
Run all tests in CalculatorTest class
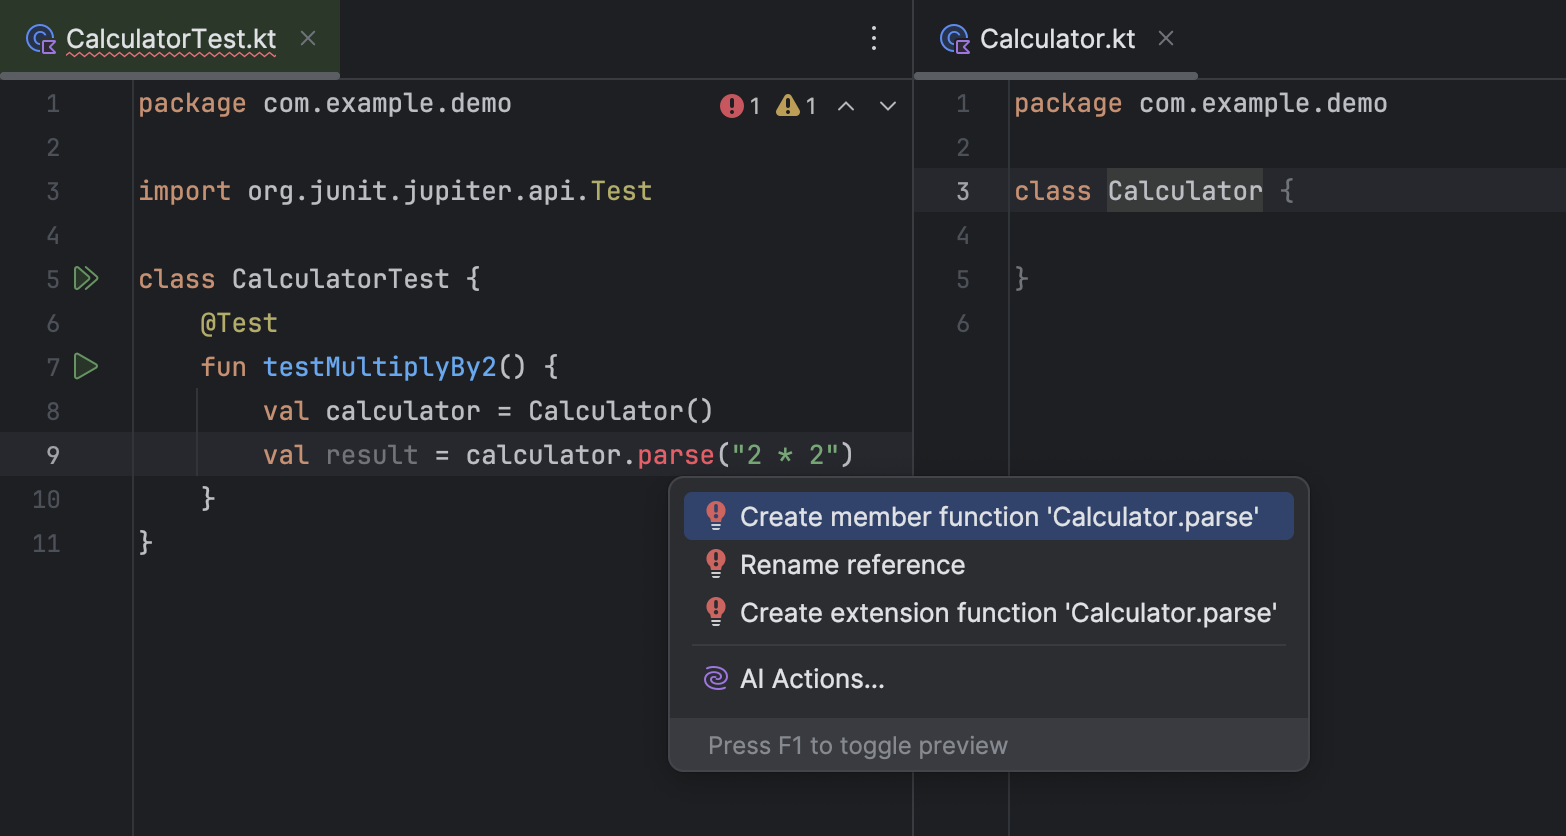86,279
